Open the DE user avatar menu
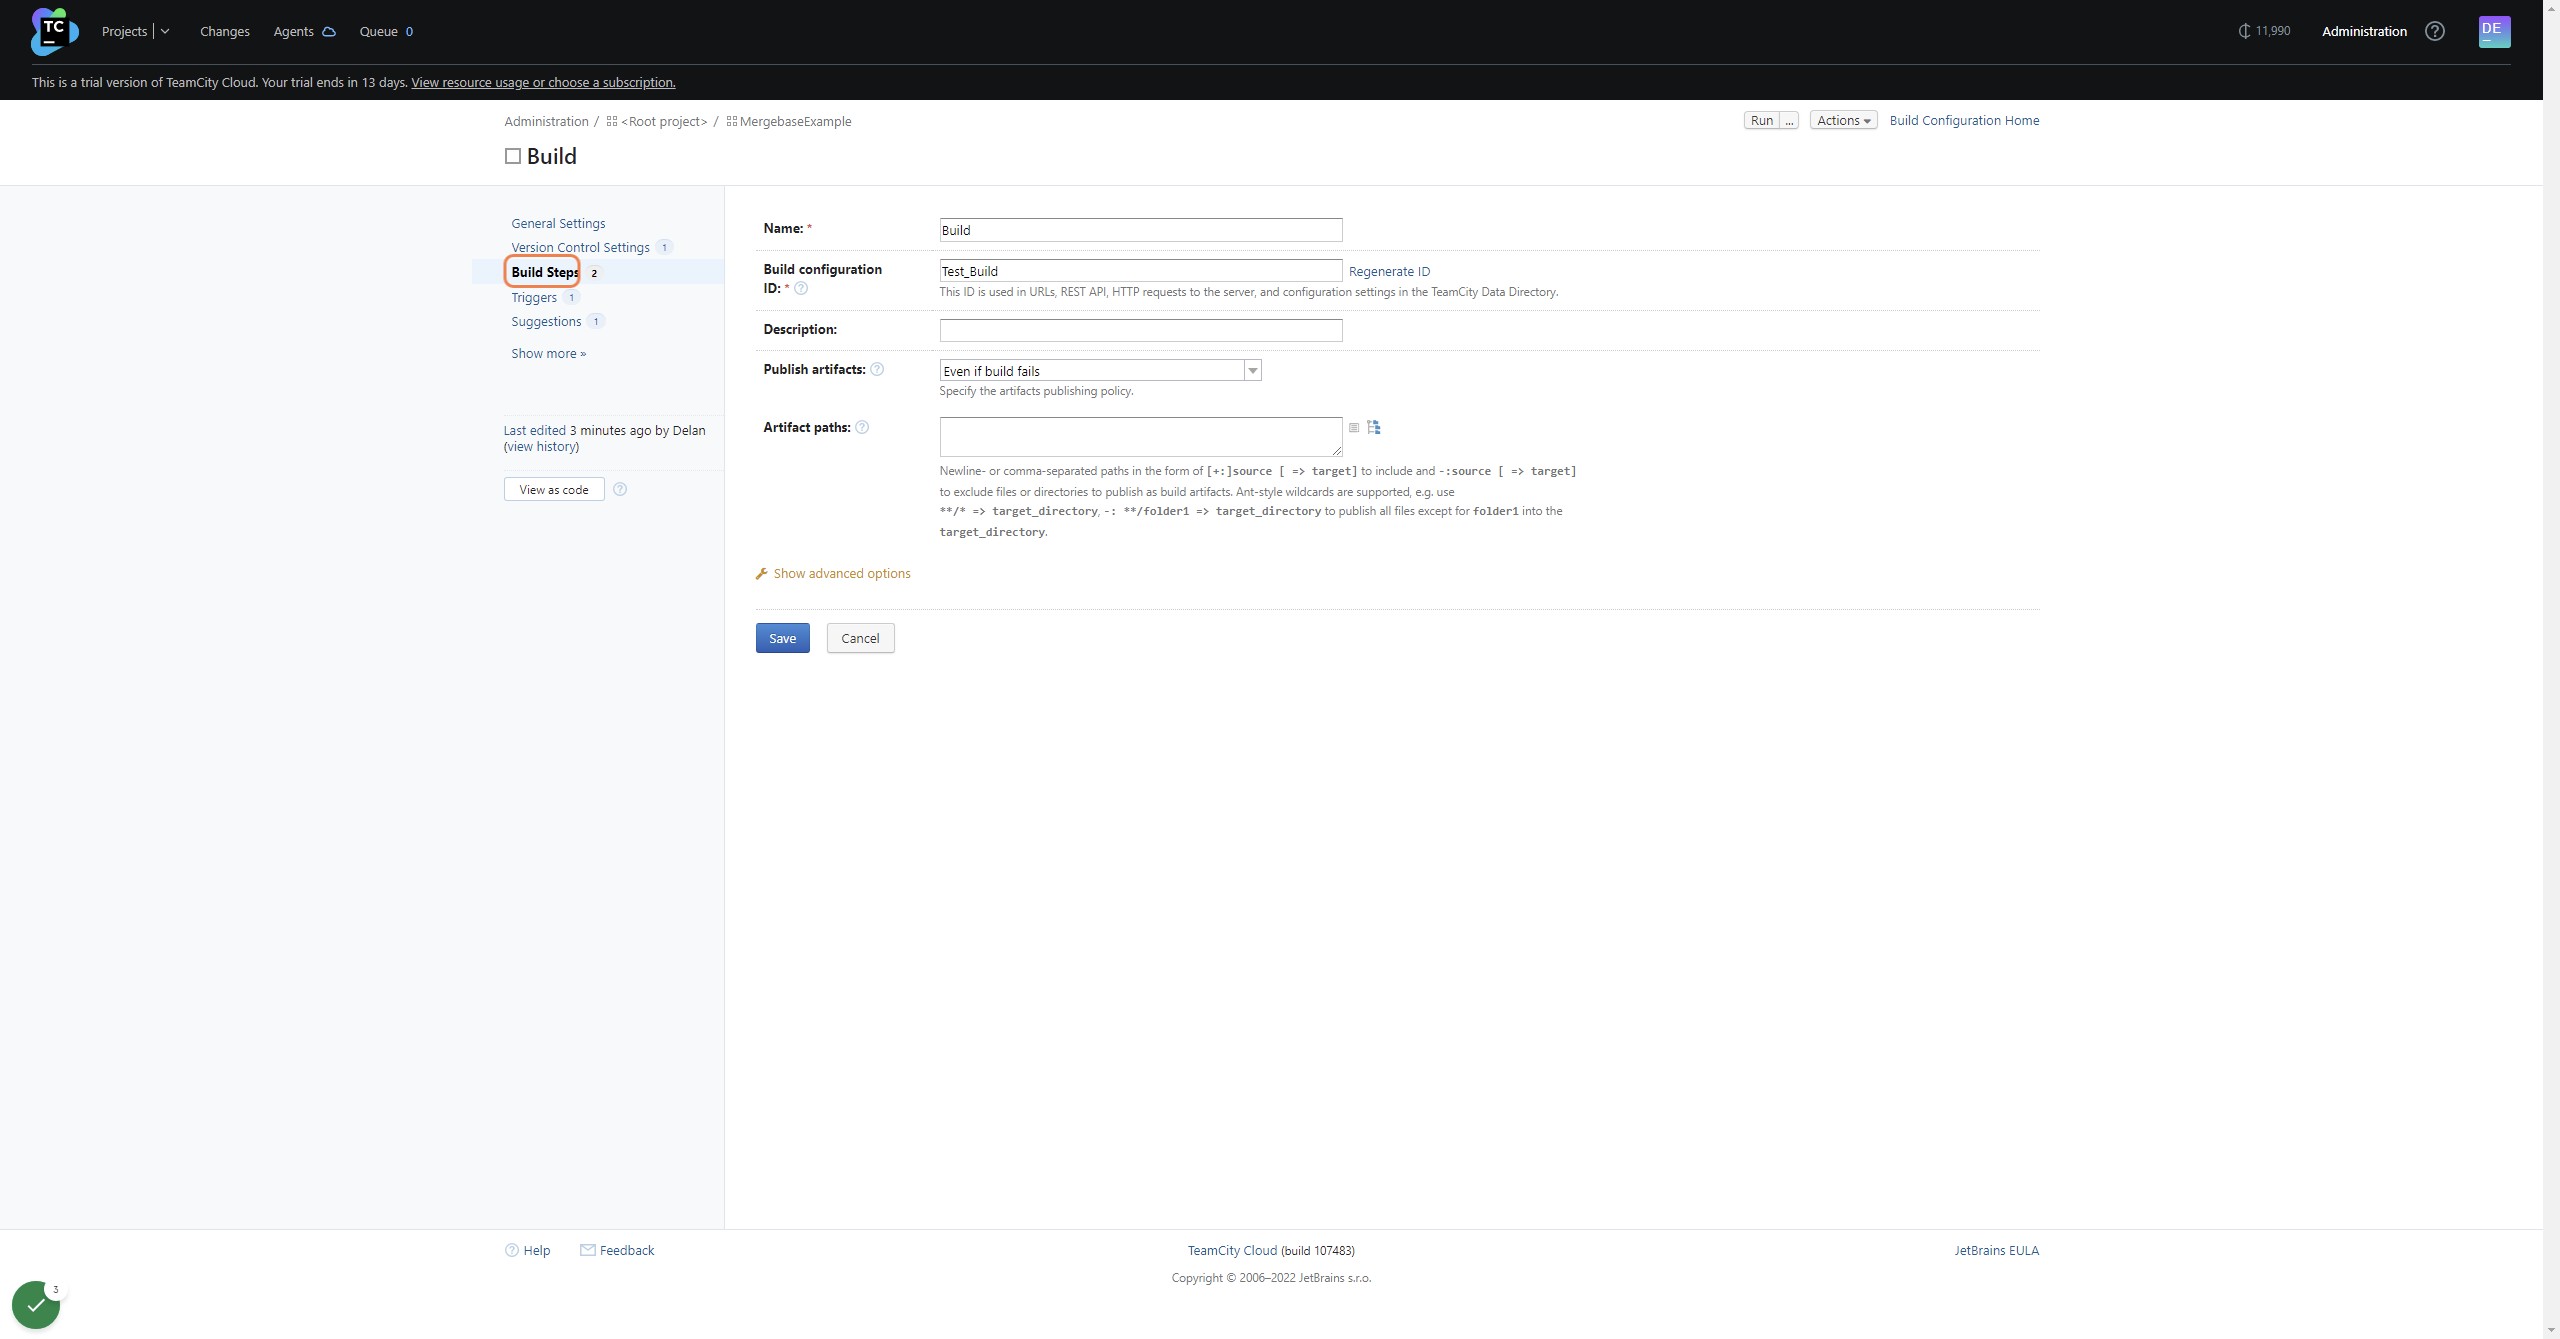Screen dimensions: 2560x1339 pos(2494,31)
